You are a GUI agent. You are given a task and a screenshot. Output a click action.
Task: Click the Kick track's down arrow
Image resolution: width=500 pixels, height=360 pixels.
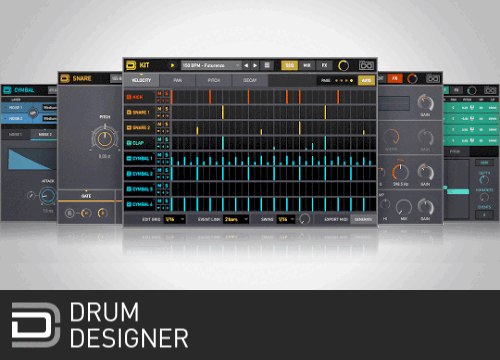coord(159,100)
